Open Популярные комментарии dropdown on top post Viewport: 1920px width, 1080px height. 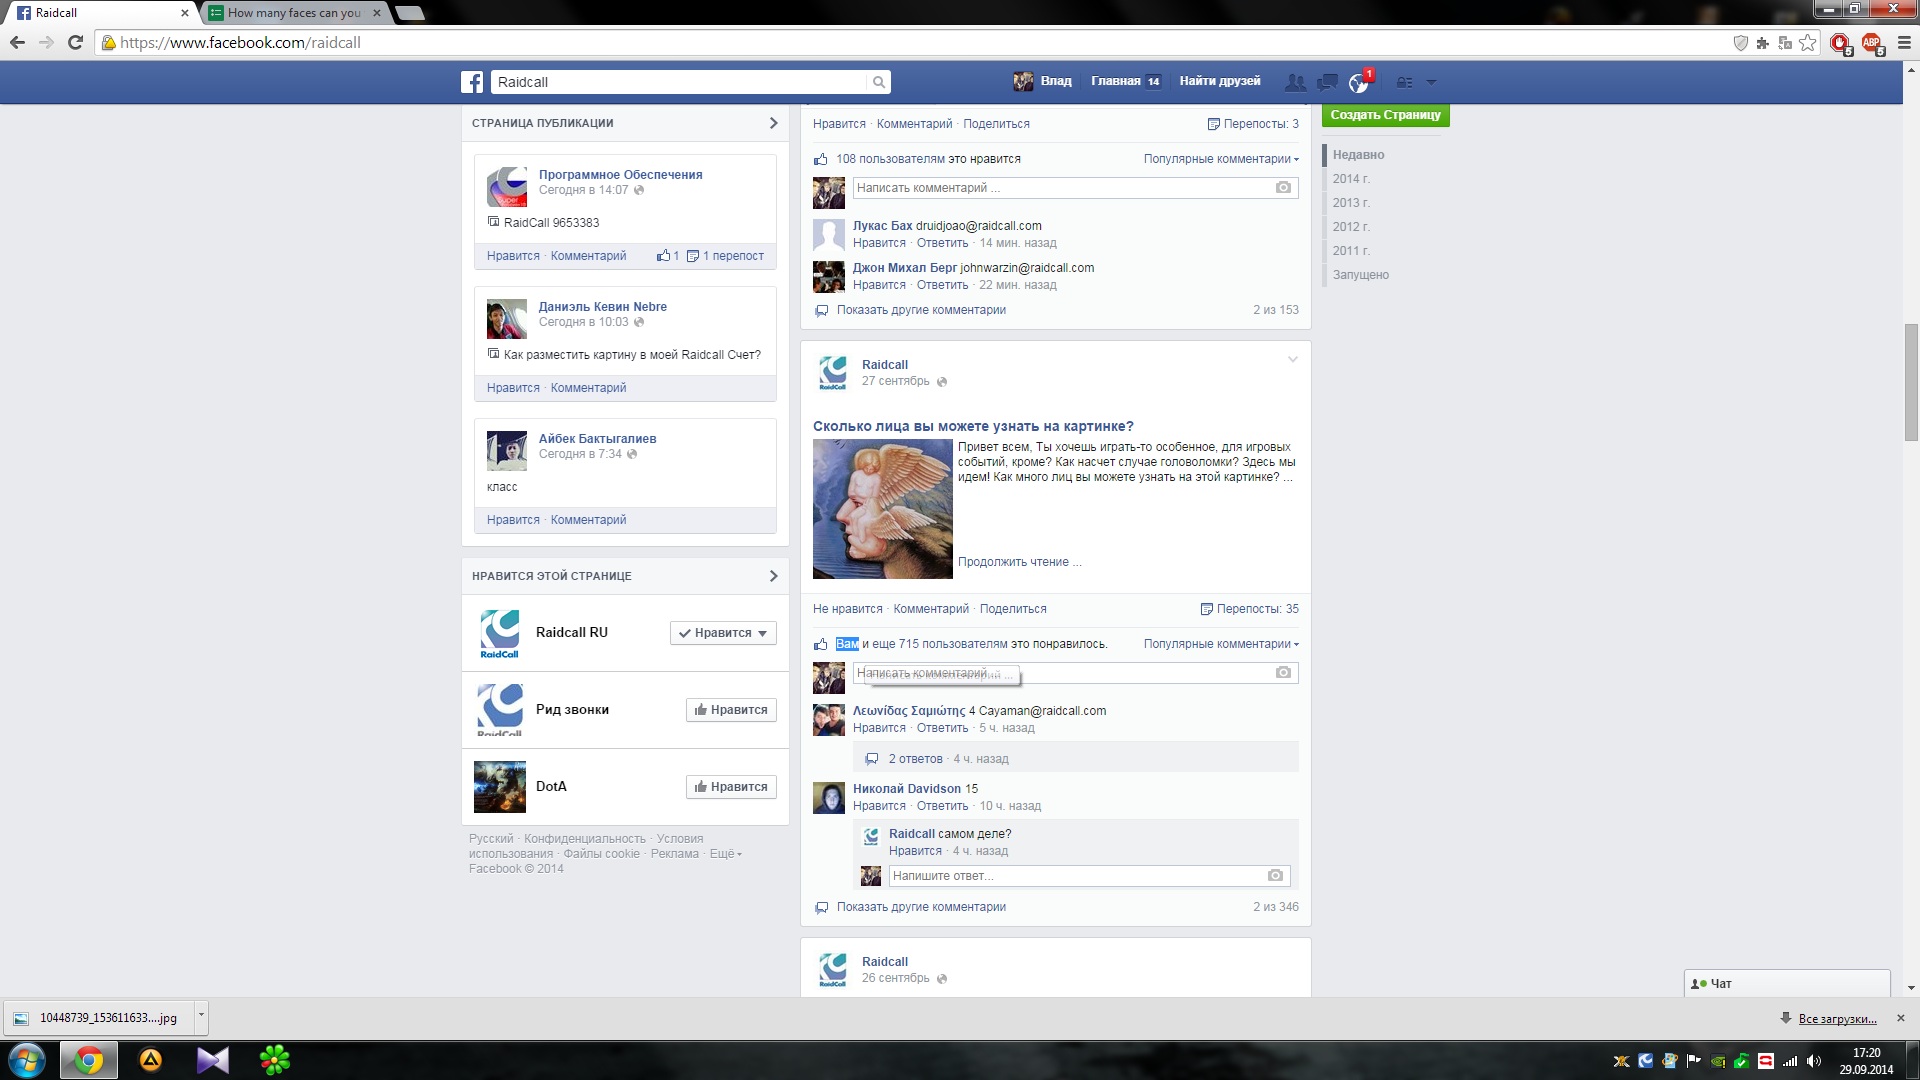pyautogui.click(x=1221, y=159)
